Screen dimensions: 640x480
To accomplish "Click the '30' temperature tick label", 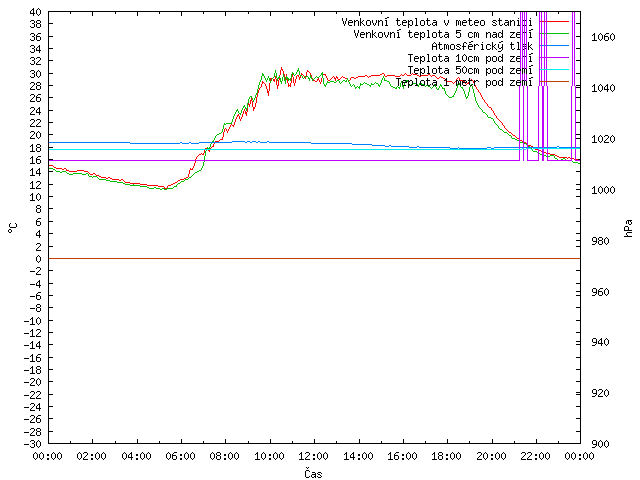I will pyautogui.click(x=36, y=74).
